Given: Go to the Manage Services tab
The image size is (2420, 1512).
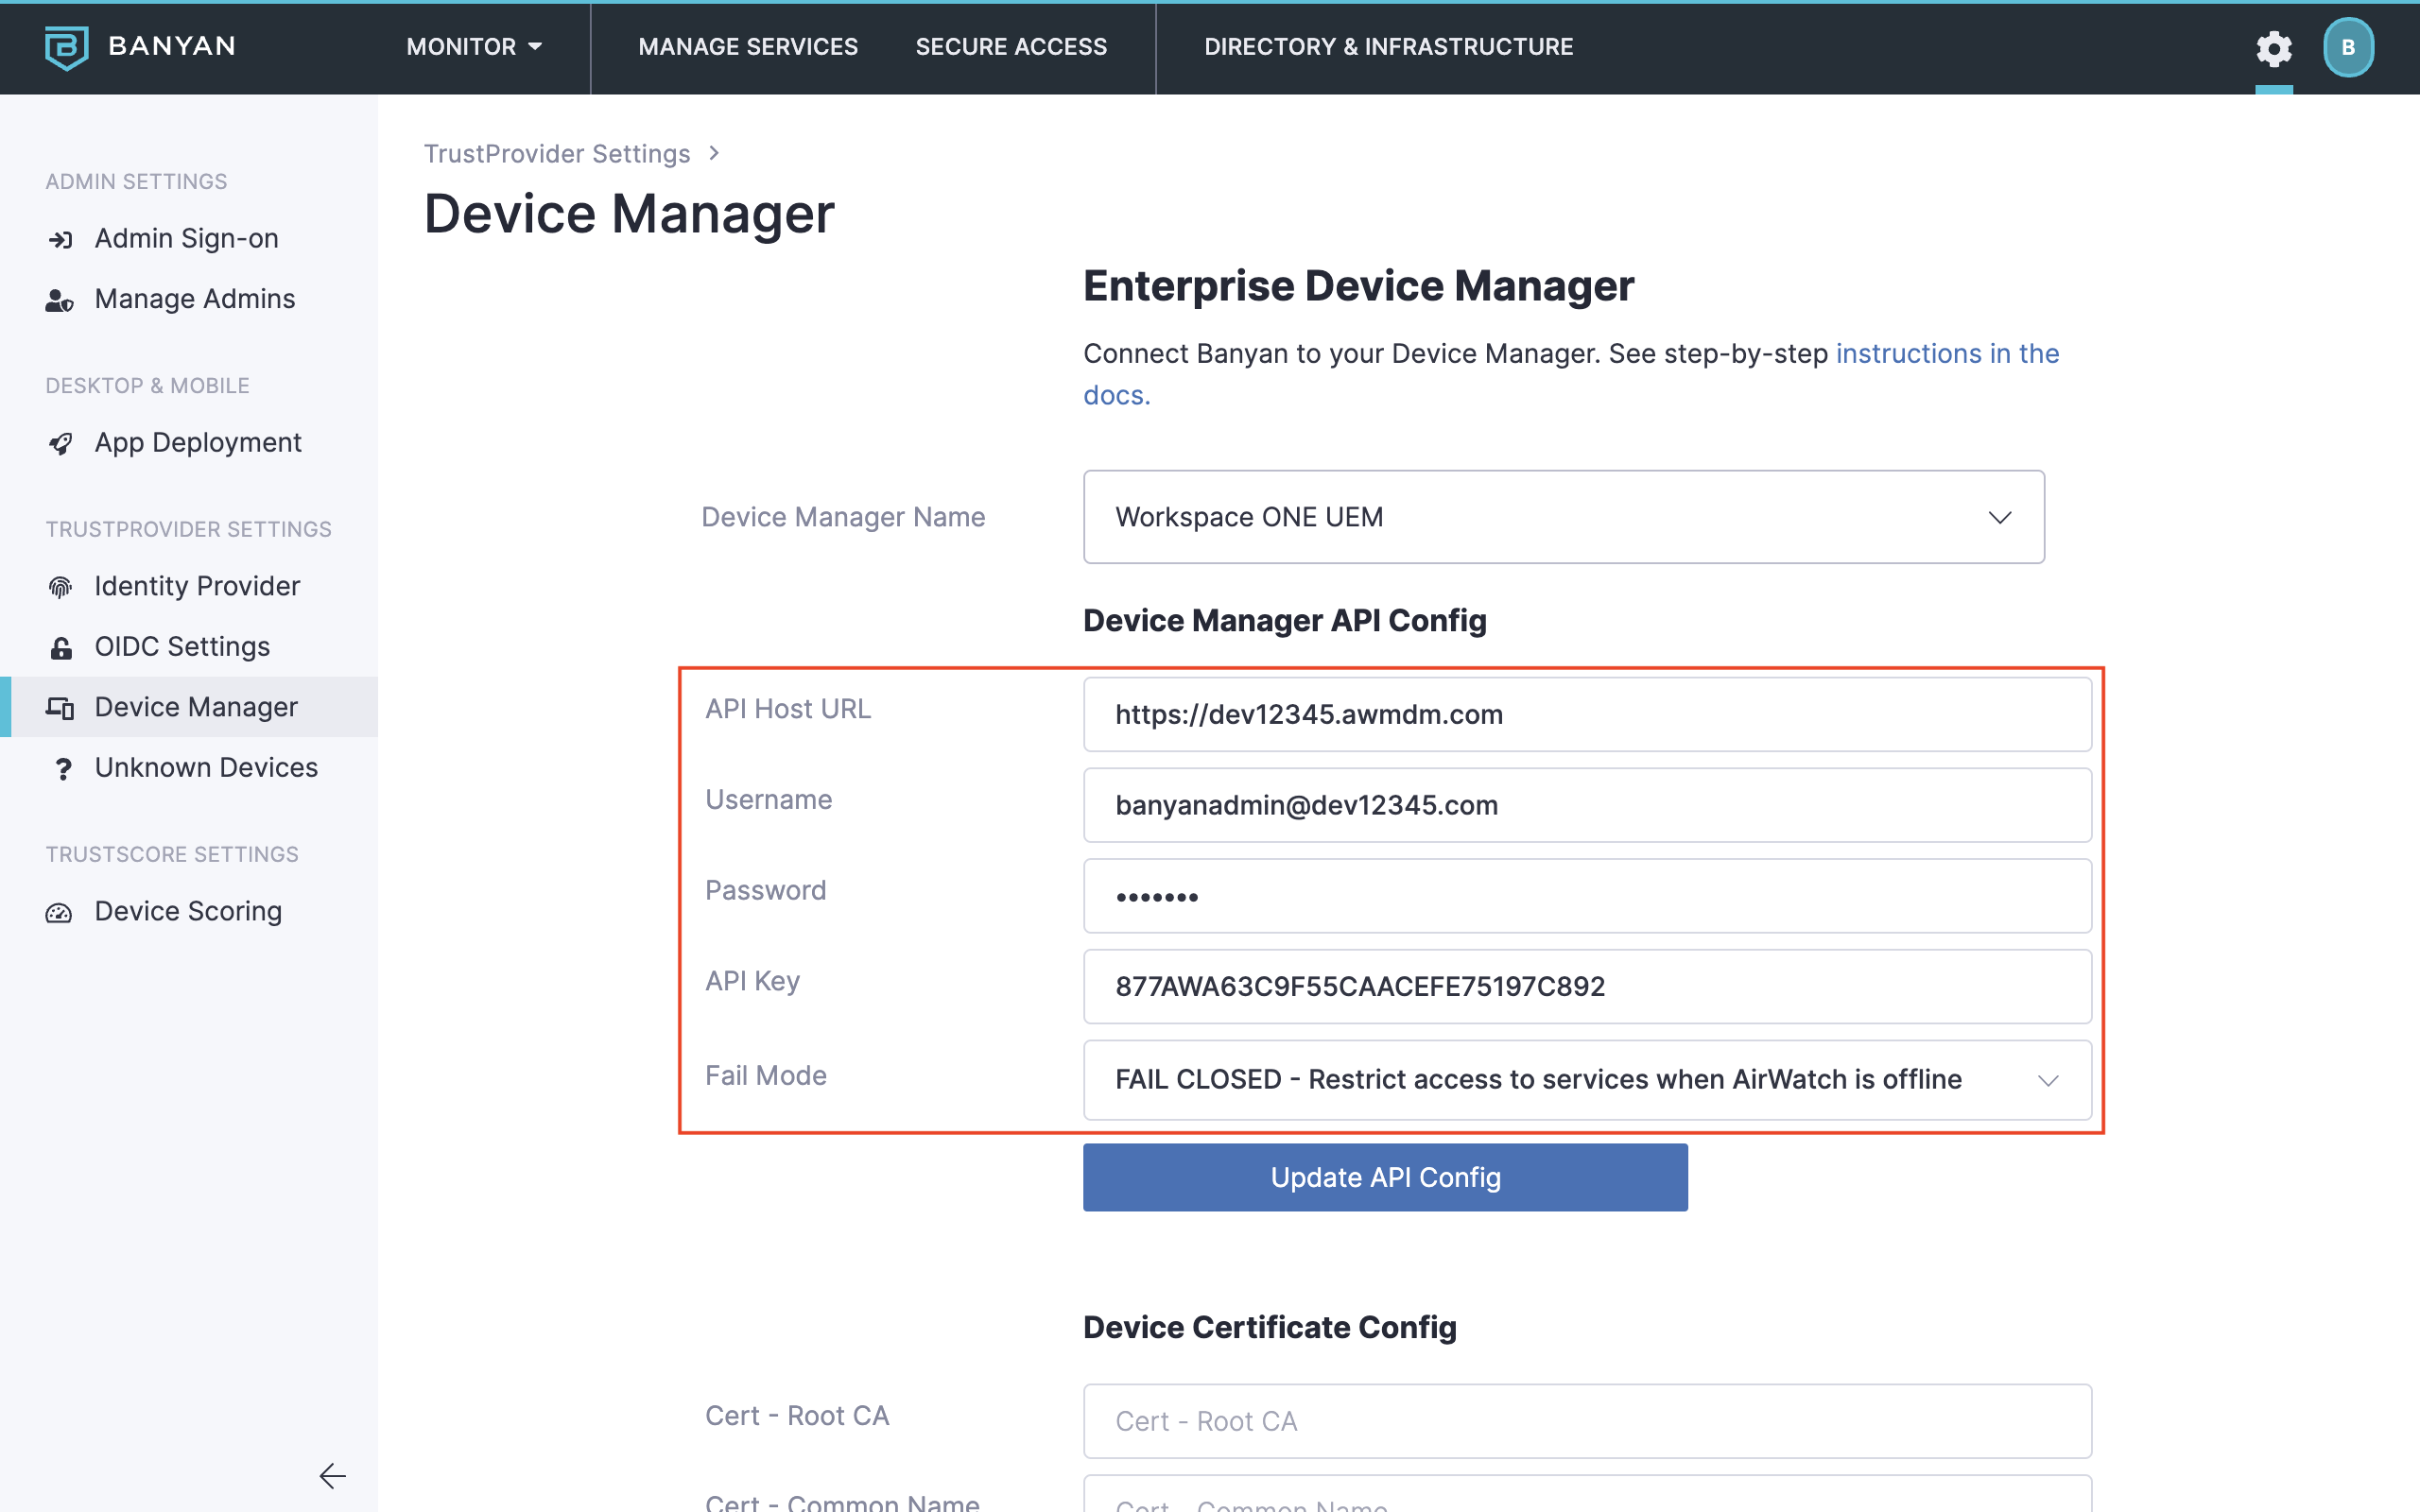Looking at the screenshot, I should coord(748,47).
